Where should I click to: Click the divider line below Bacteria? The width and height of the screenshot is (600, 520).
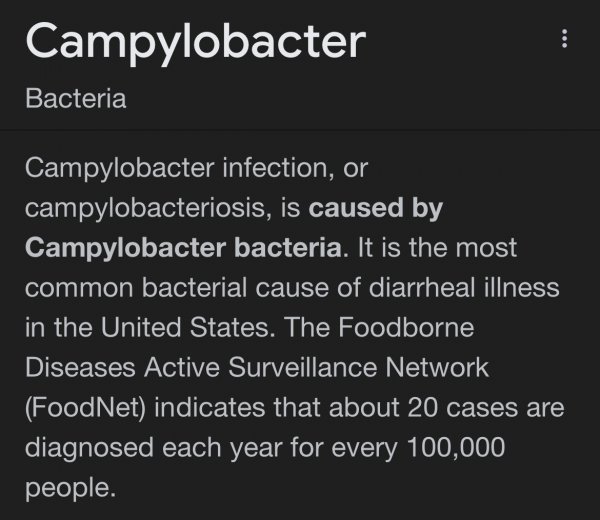[x=300, y=129]
